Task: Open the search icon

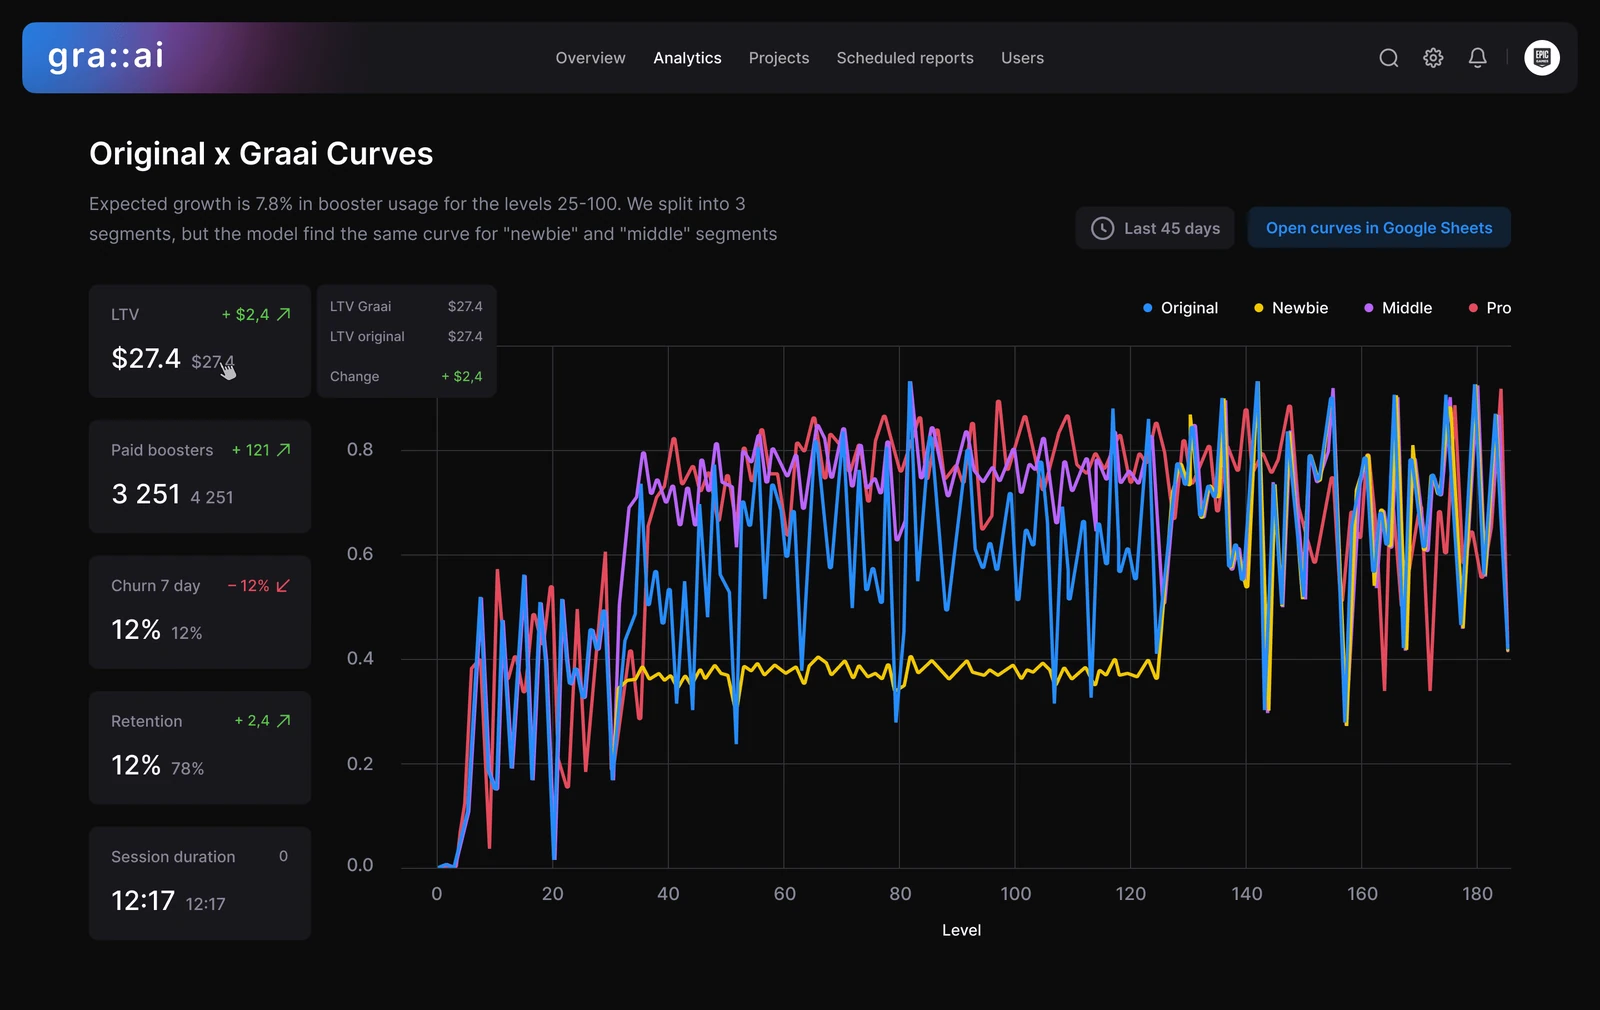Action: (1389, 58)
